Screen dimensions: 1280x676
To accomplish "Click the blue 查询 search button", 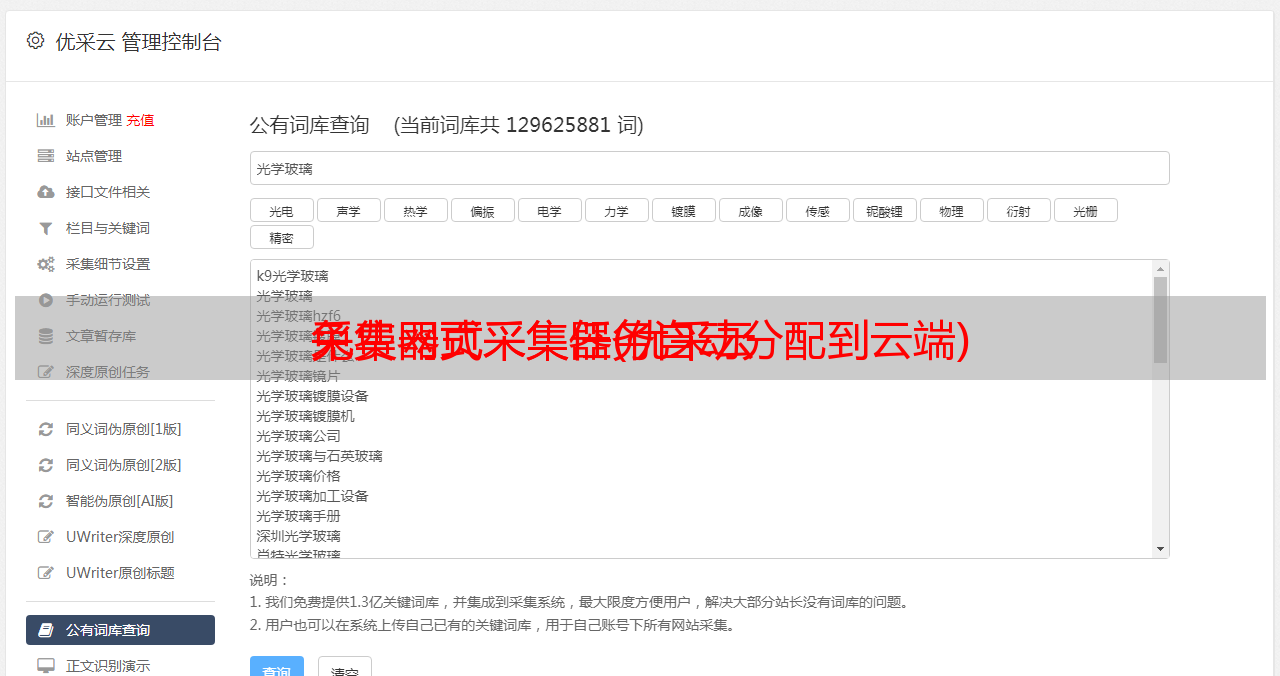I will point(277,668).
